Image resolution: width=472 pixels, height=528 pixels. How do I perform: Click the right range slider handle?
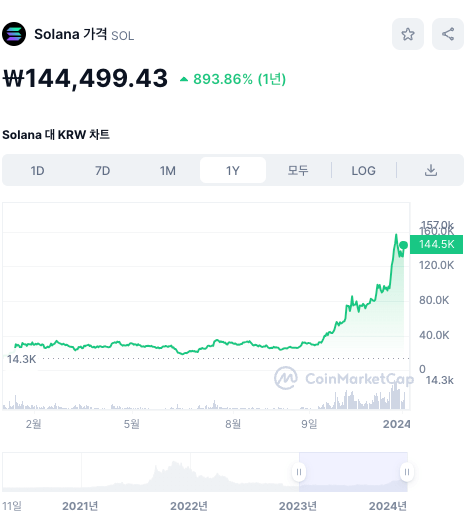click(x=407, y=472)
